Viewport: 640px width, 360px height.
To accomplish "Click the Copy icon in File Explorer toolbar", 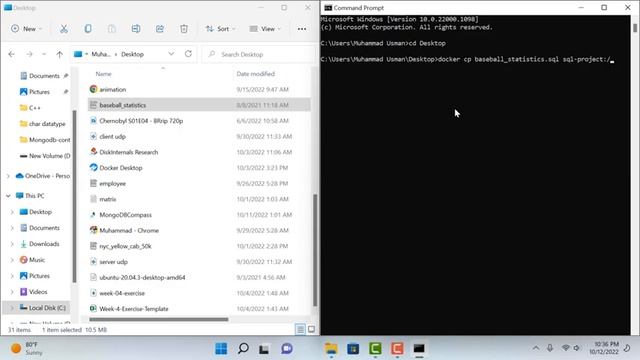I will (x=88, y=29).
